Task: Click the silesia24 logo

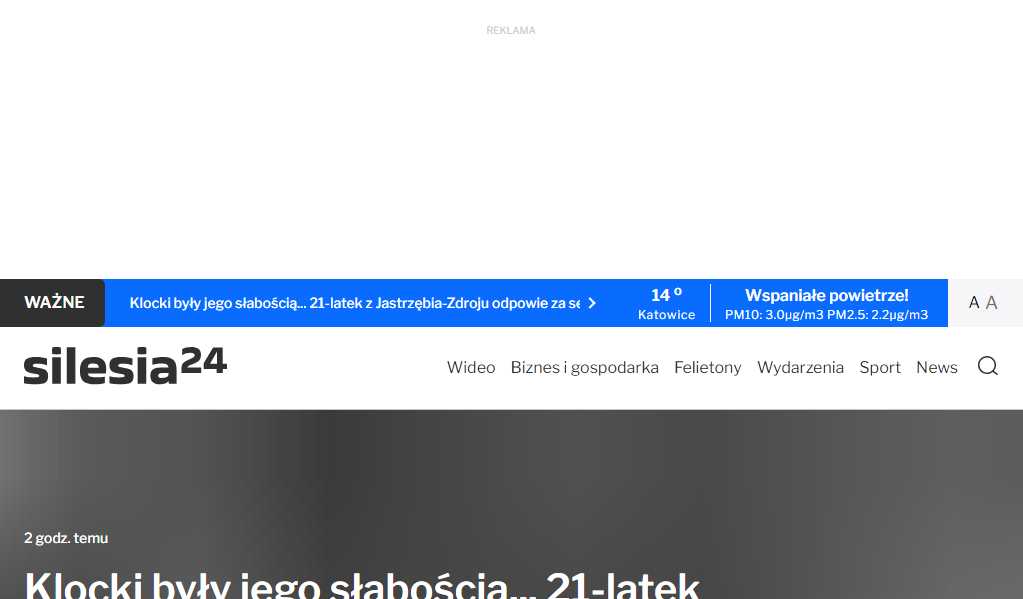Action: [125, 364]
